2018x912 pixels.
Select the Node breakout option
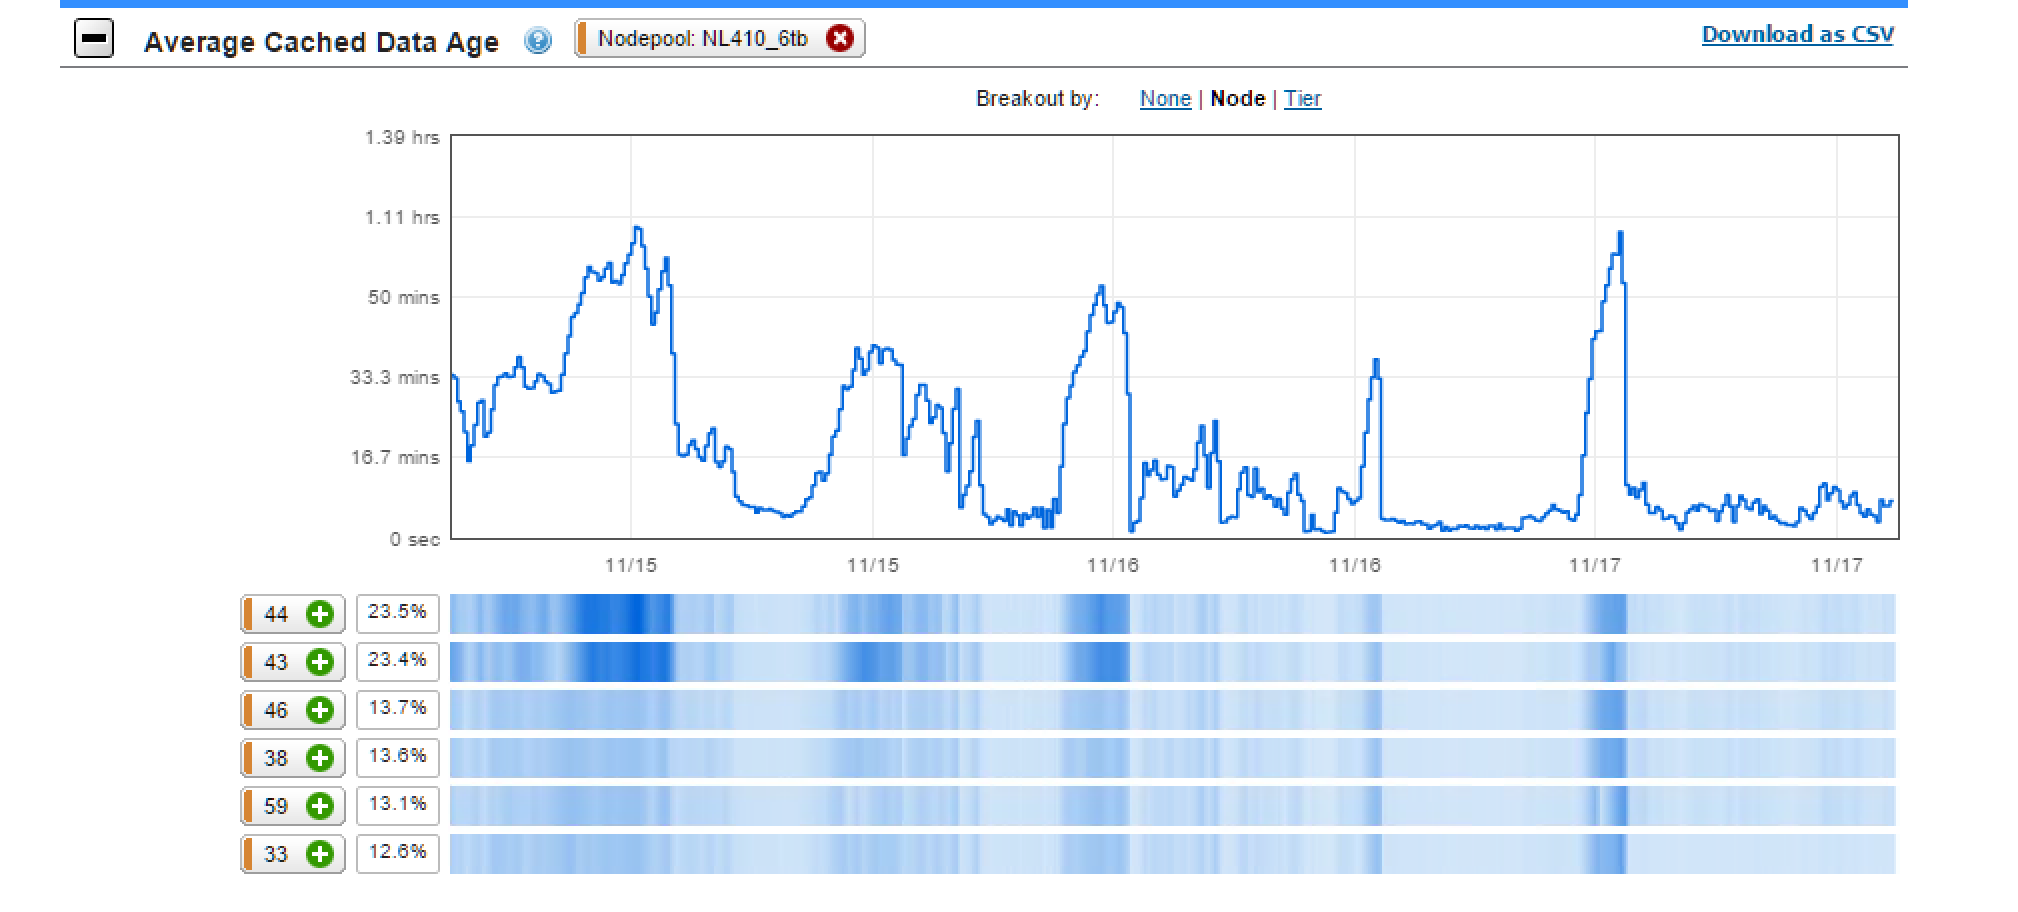[1238, 98]
